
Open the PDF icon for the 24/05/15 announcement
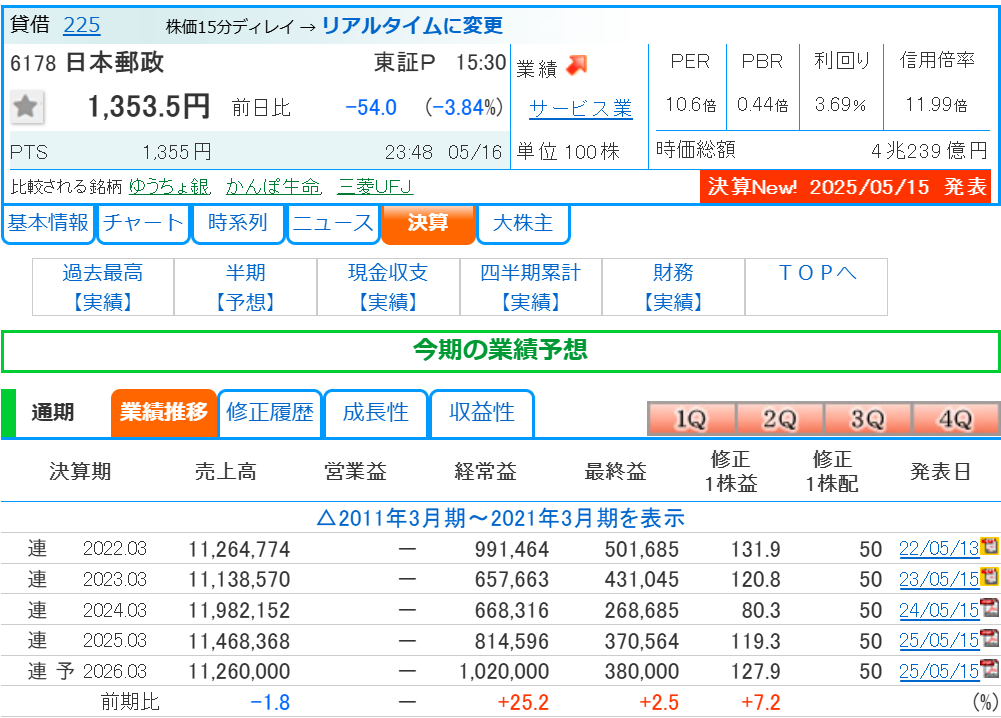point(990,608)
